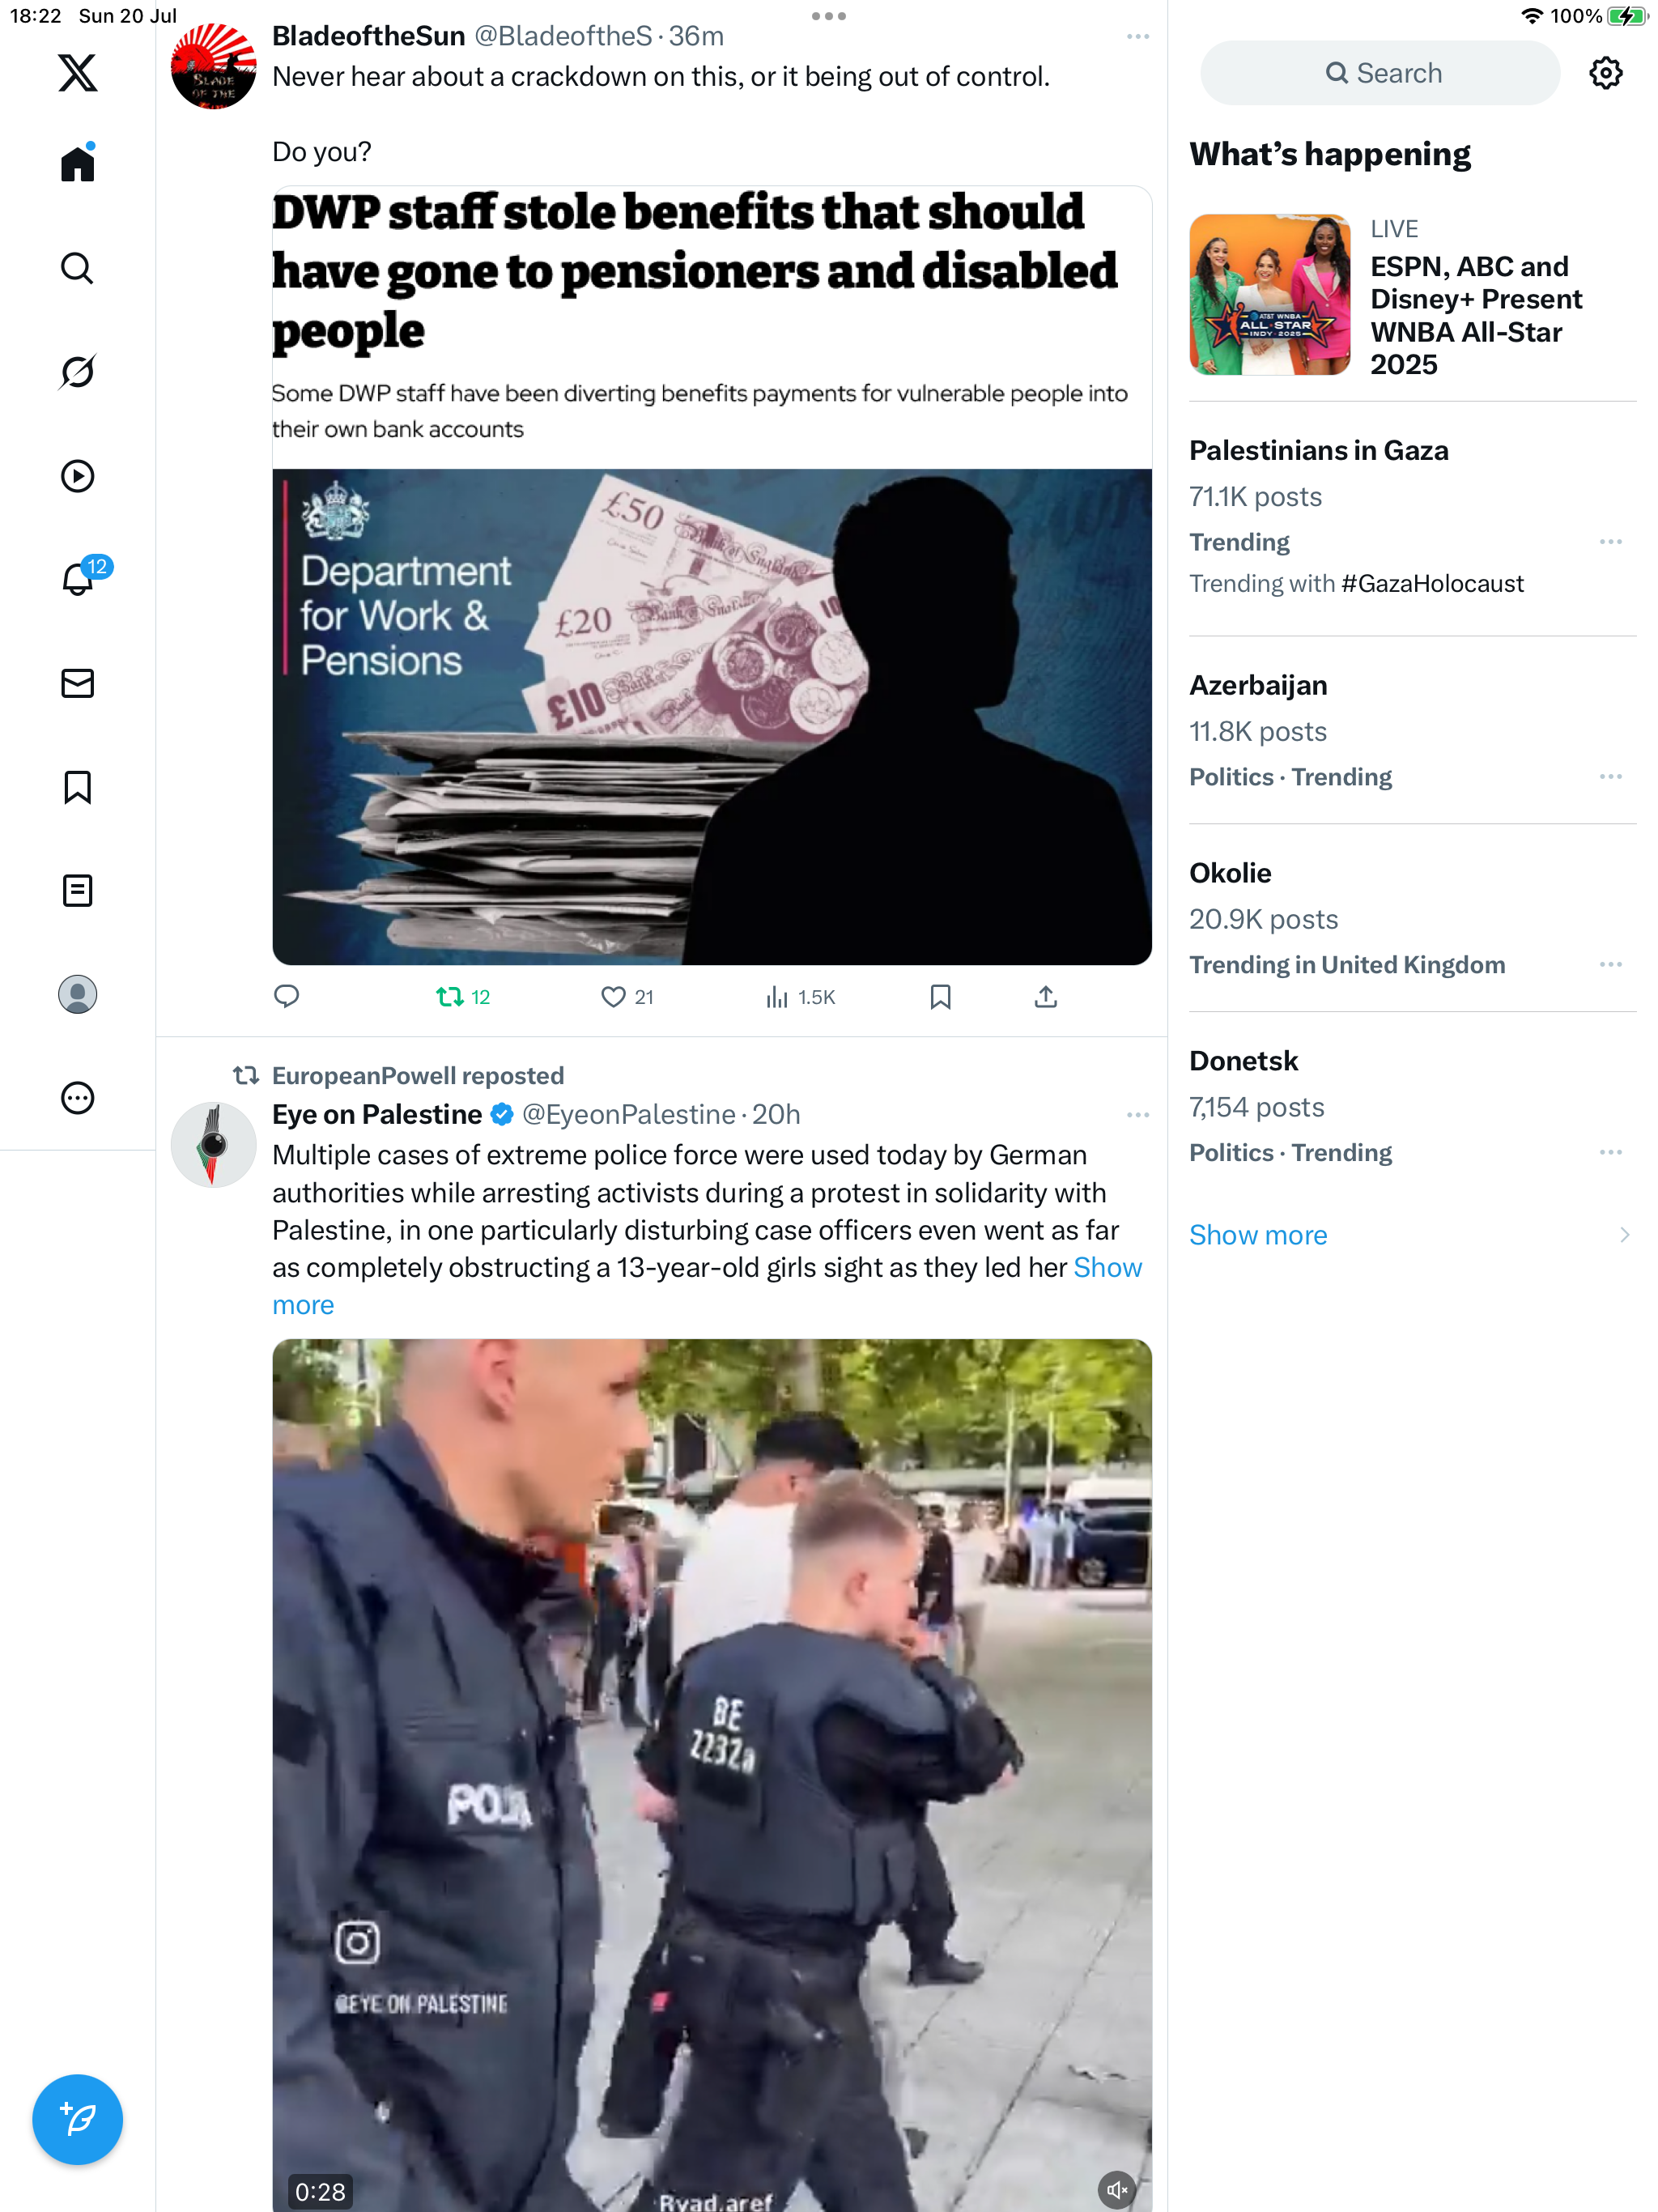Open the Grok icon in sidebar
Image resolution: width=1658 pixels, height=2212 pixels.
tap(77, 372)
